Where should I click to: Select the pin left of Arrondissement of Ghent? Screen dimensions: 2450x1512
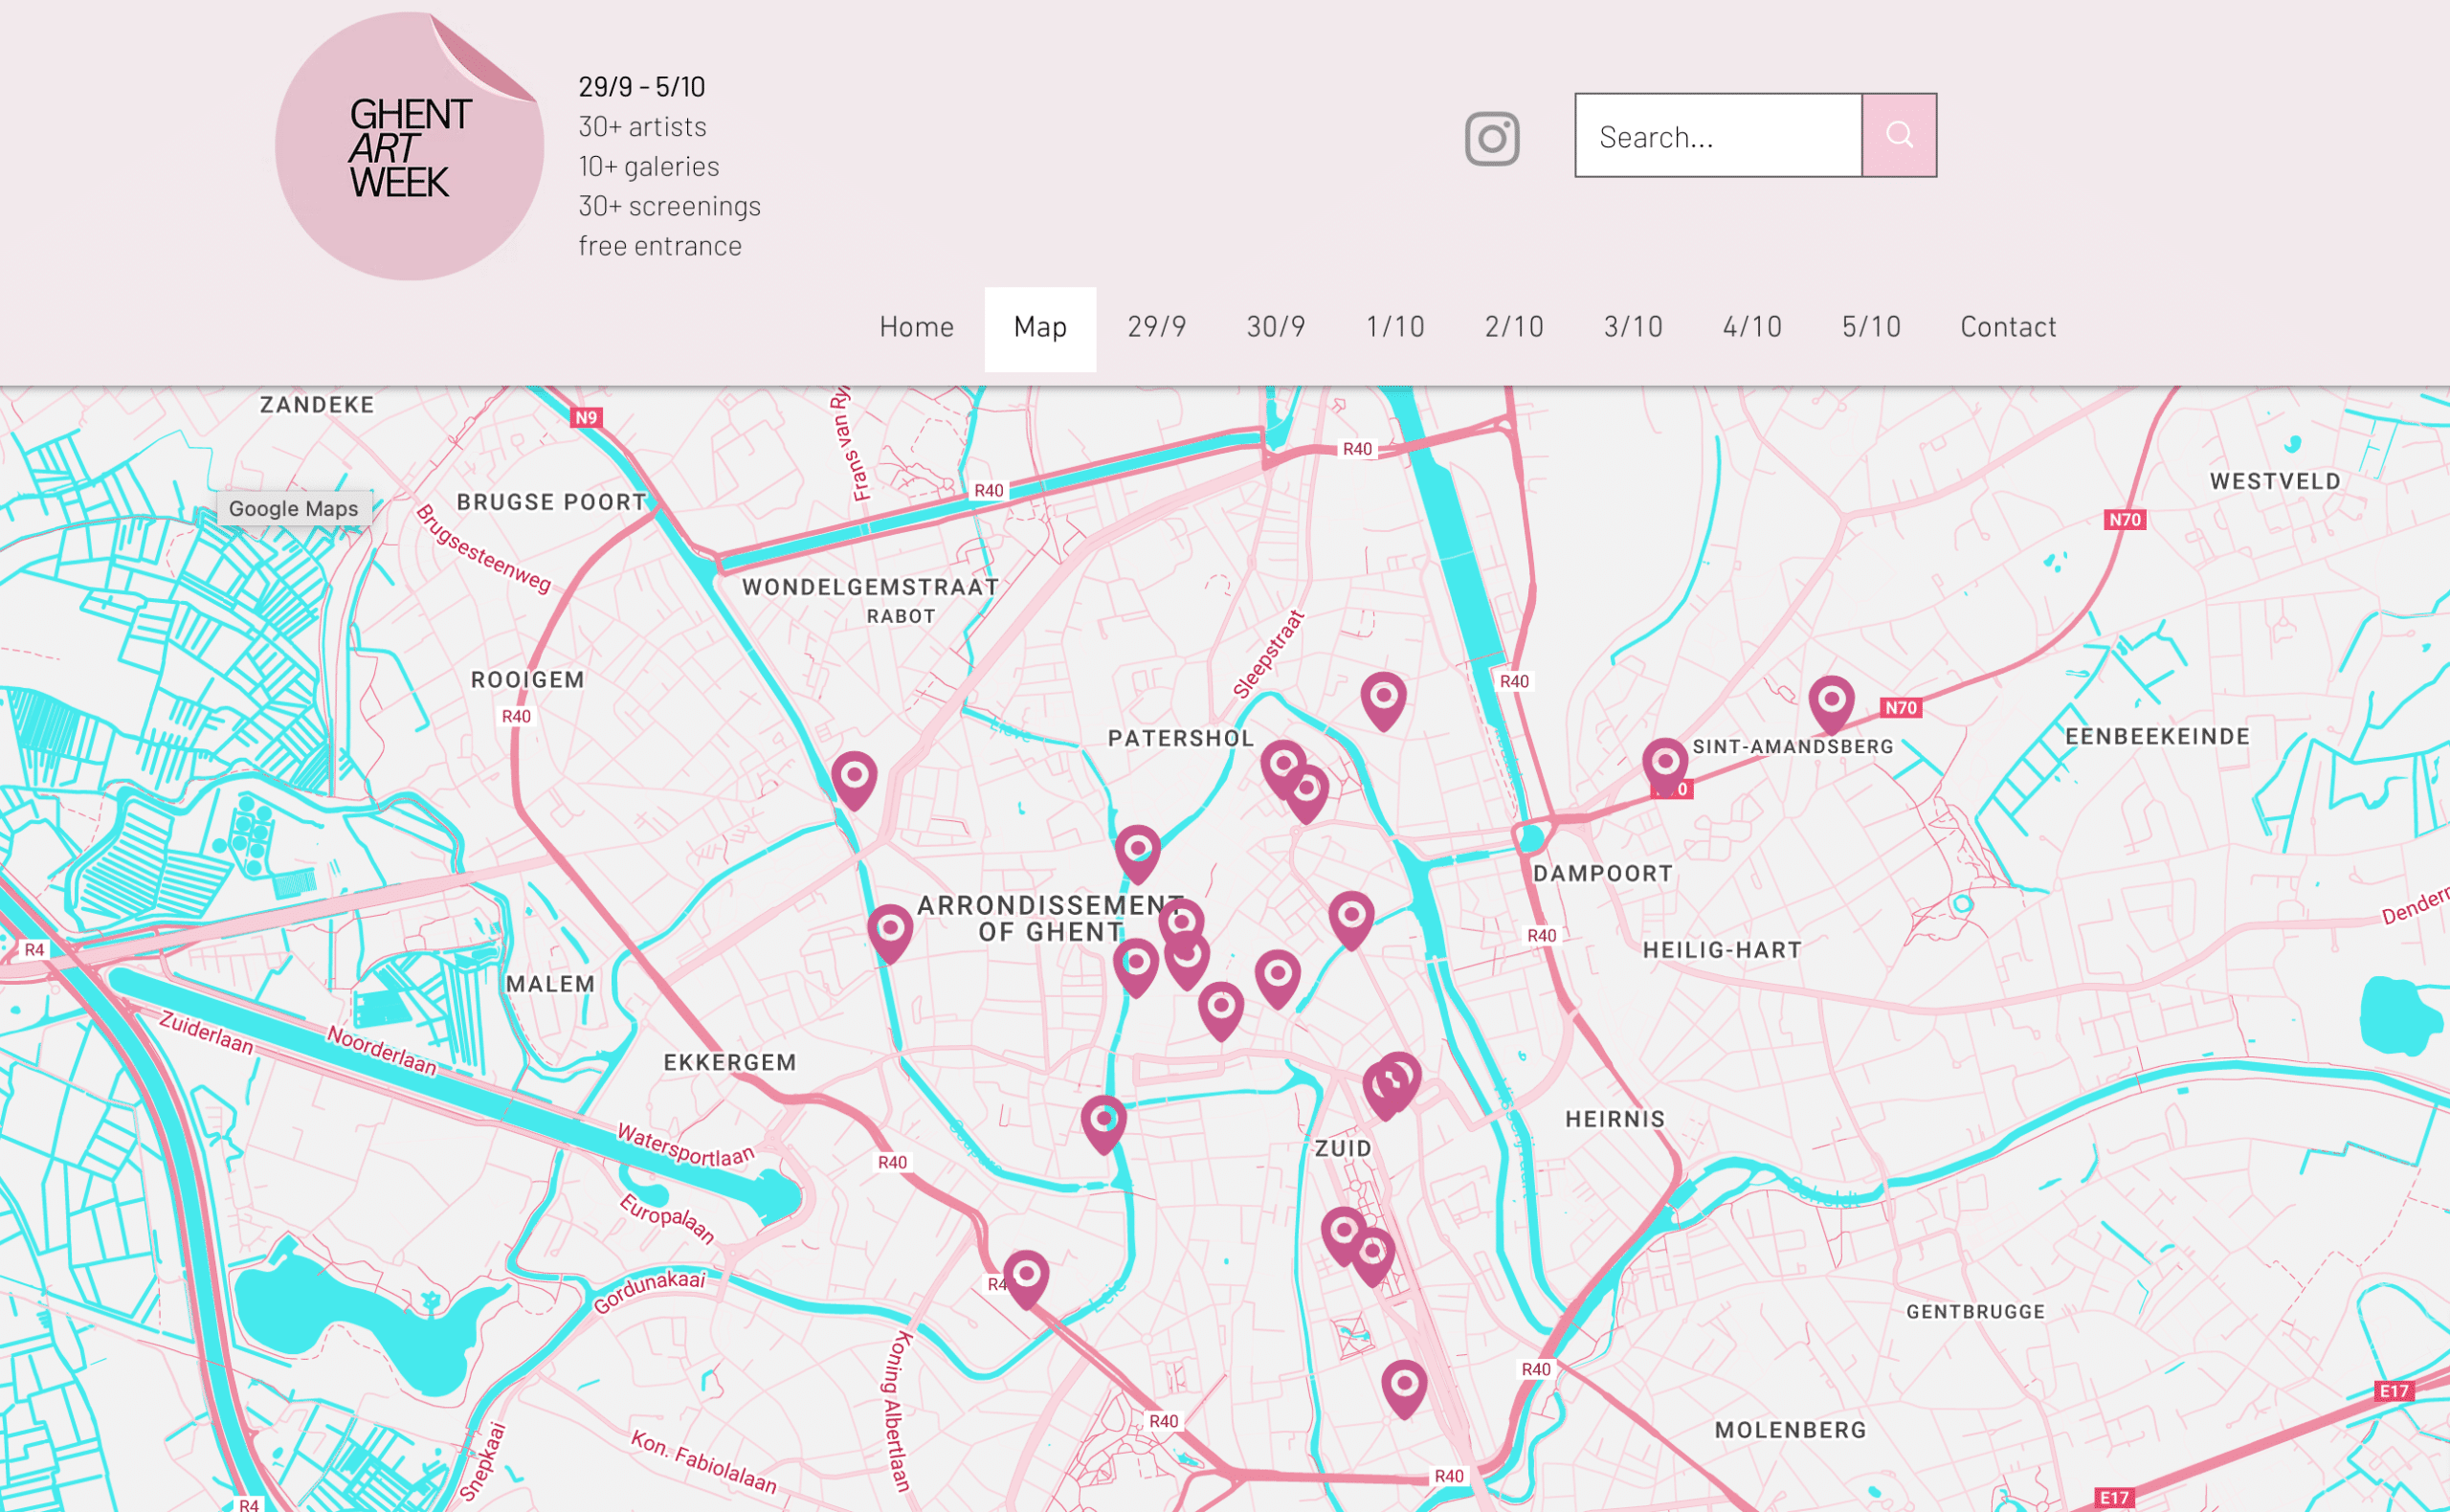889,934
